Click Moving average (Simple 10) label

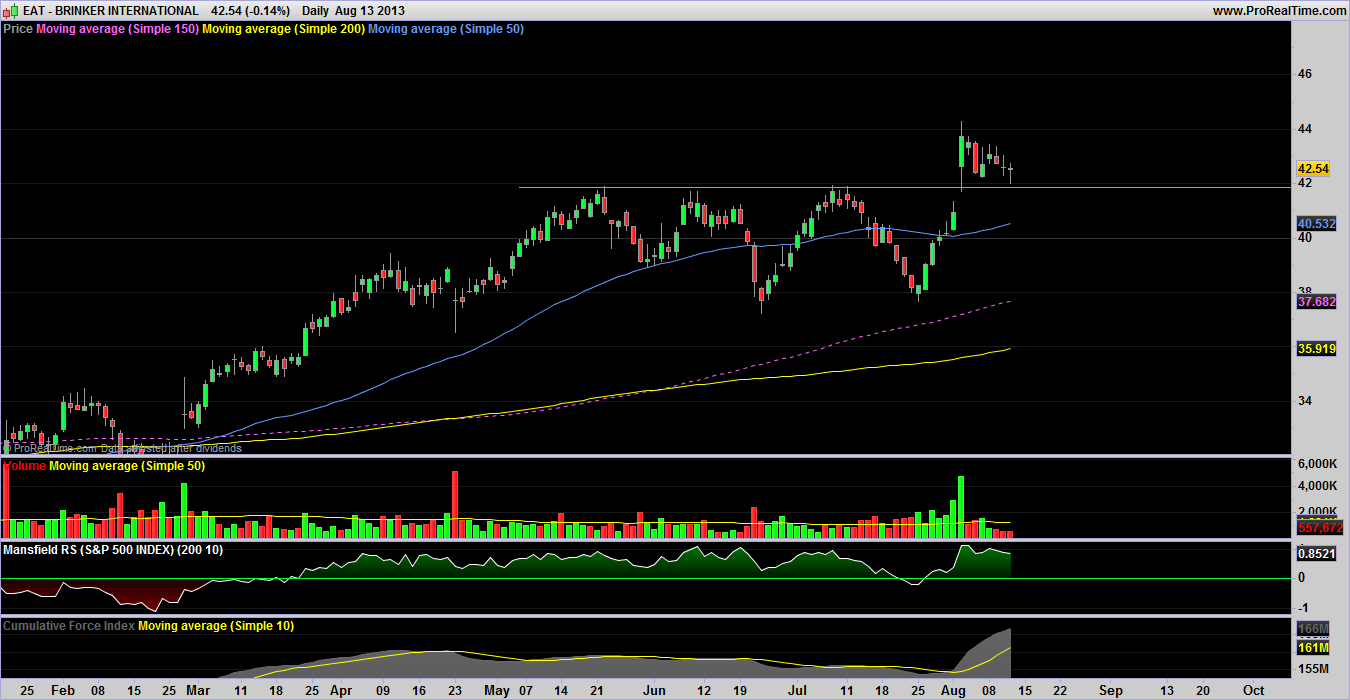pyautogui.click(x=216, y=625)
